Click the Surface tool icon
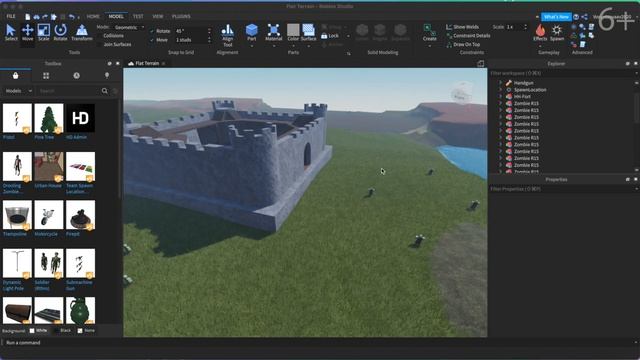This screenshot has height=360, width=640. coord(308,30)
